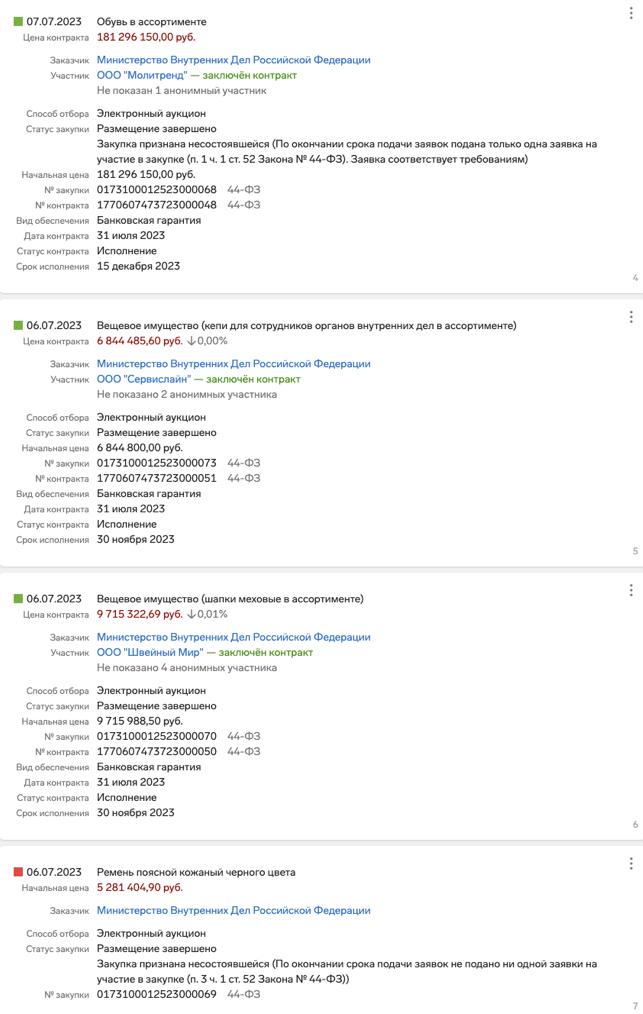Screen dimensions: 643x1014
Task: Open participant ООО "Сервислайн" link
Action: [144, 379]
